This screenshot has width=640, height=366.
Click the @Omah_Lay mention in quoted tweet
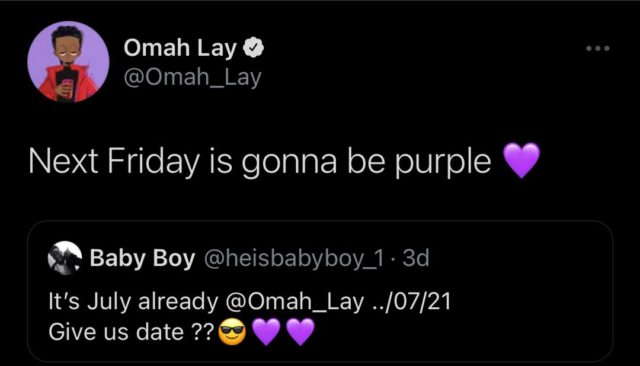pos(294,302)
